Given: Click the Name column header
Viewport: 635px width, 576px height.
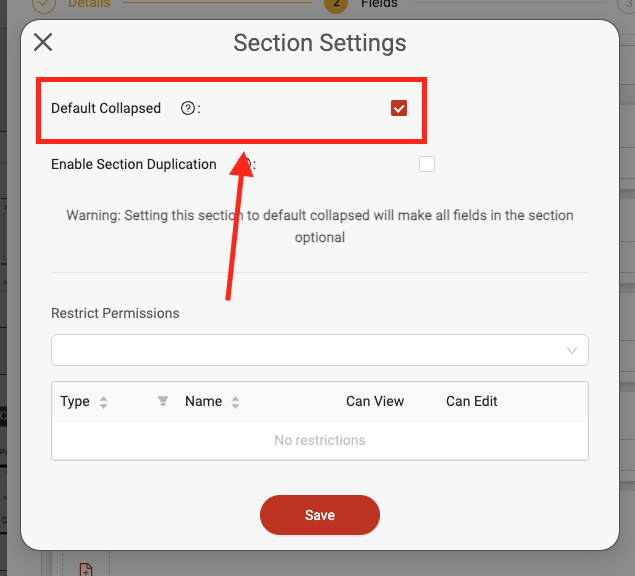Looking at the screenshot, I should coord(203,401).
